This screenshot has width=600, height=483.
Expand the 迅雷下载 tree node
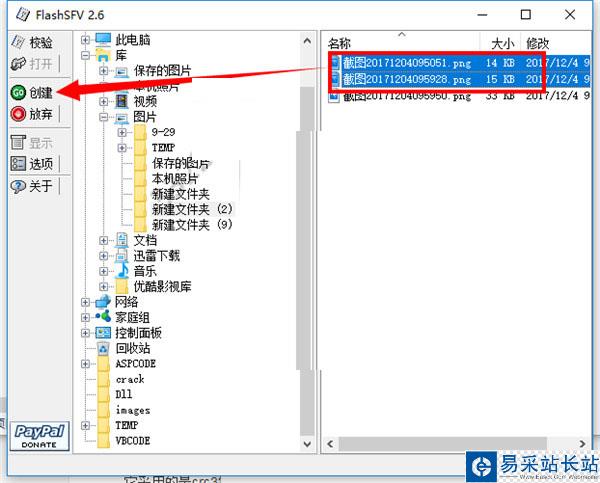(x=103, y=256)
